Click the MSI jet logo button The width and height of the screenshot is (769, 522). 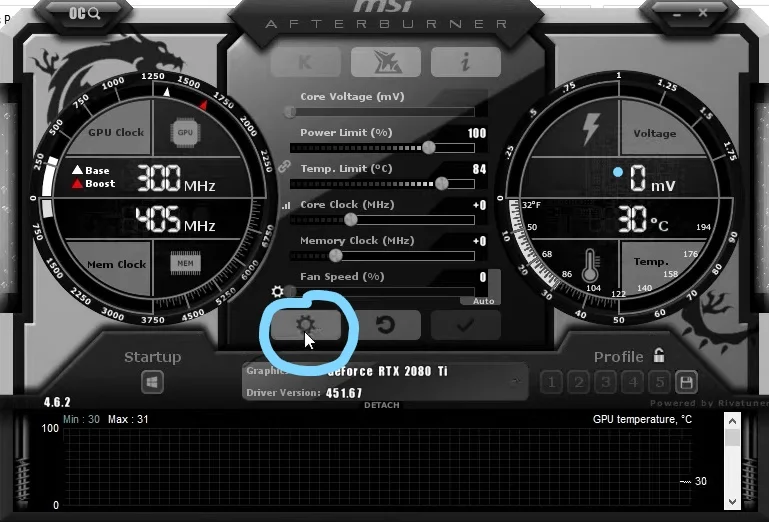click(385, 62)
